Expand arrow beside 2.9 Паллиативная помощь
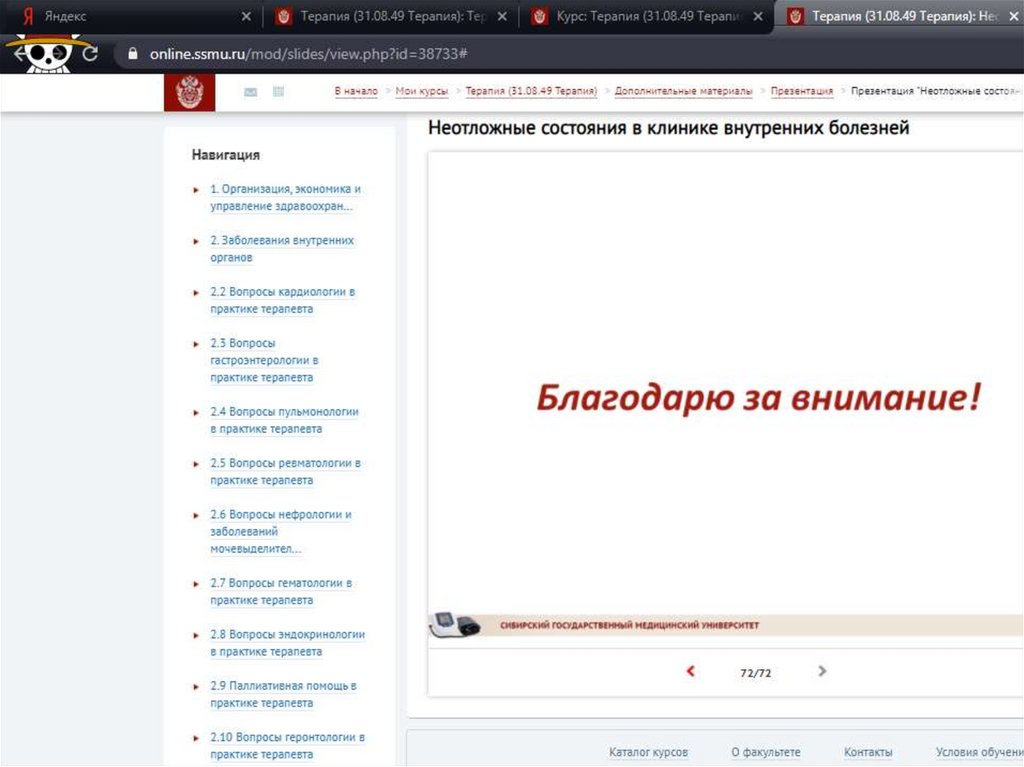 tap(196, 687)
